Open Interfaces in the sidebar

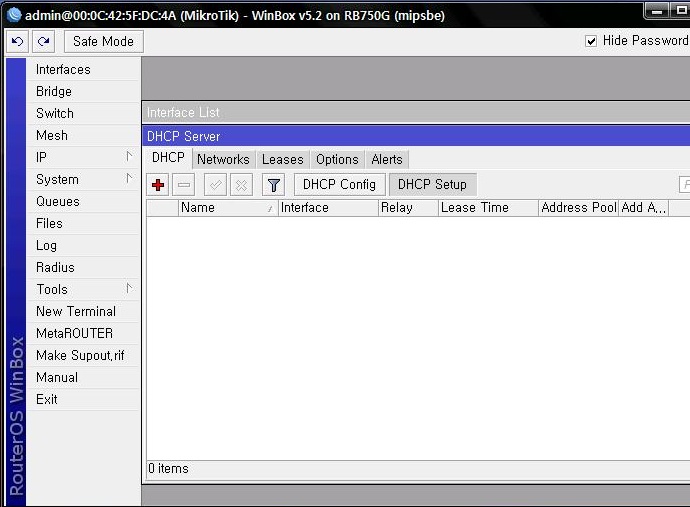point(83,70)
